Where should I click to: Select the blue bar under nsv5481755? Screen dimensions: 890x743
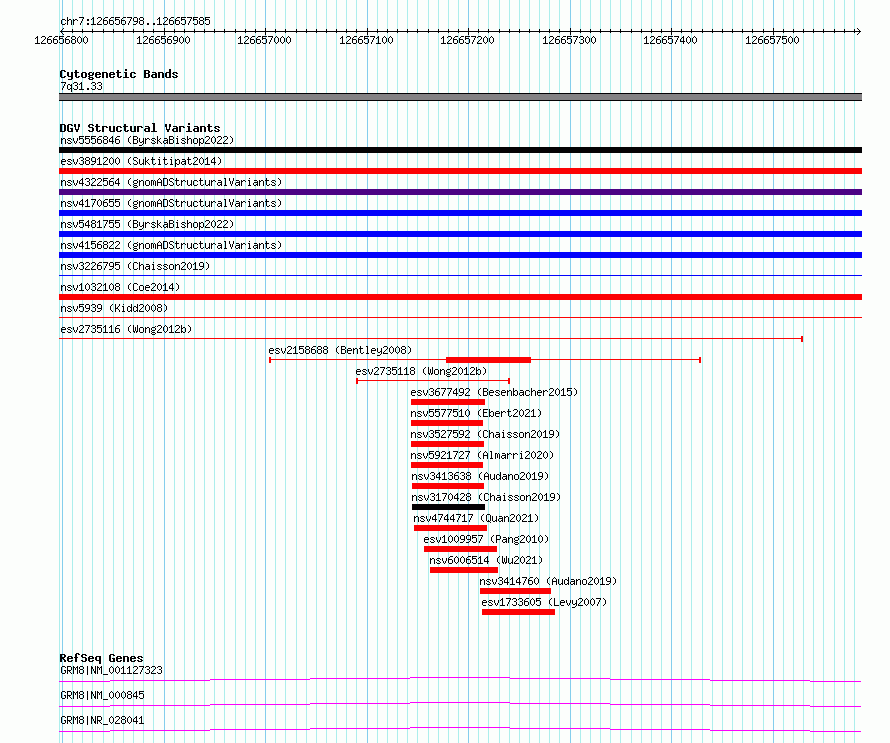click(460, 234)
